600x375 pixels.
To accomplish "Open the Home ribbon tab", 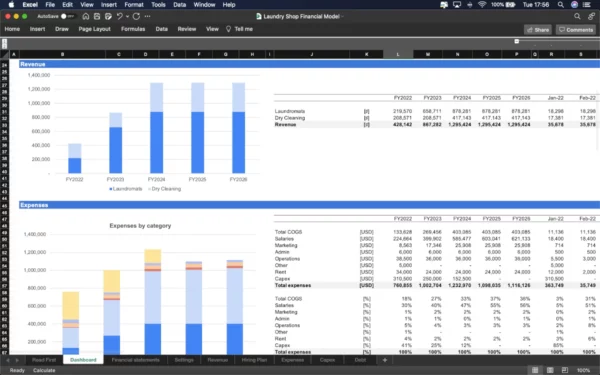I will pos(12,29).
